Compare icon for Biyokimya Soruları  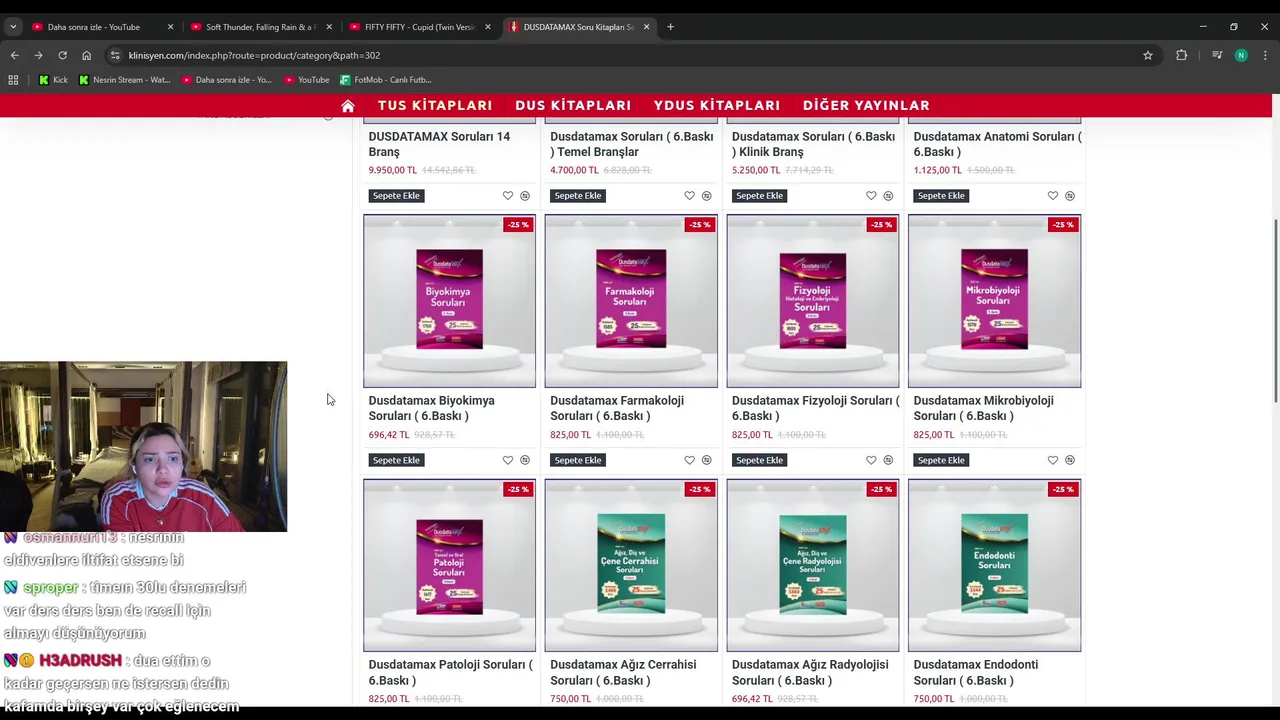(525, 460)
